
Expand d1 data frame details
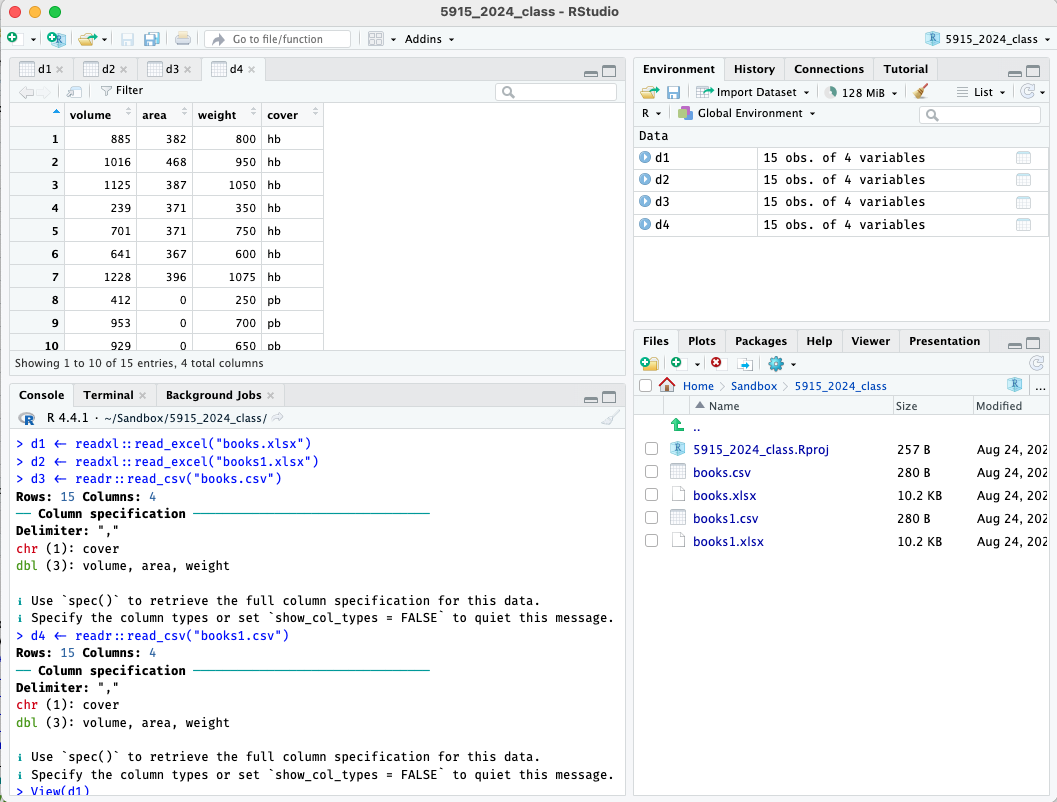(645, 157)
